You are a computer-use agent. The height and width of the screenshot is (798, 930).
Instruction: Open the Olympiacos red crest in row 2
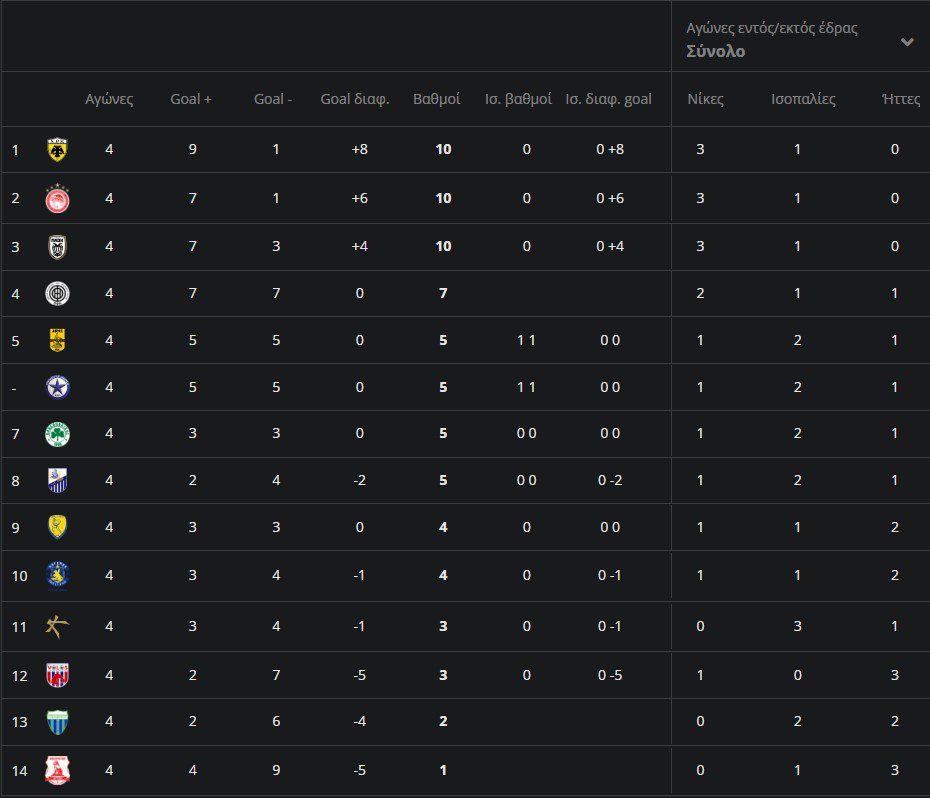[57, 198]
